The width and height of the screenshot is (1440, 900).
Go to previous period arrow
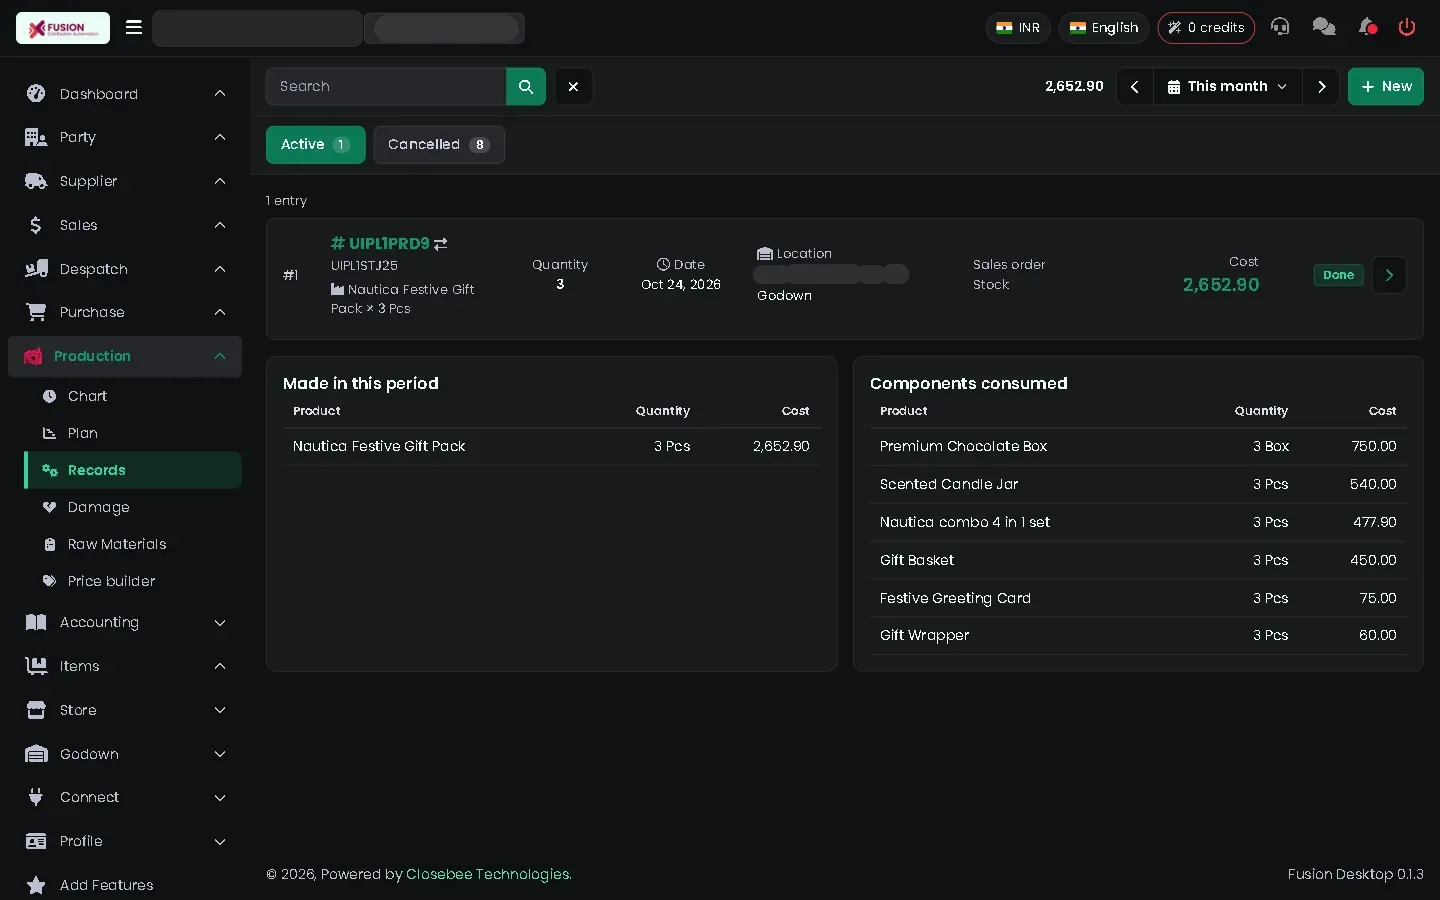point(1134,87)
